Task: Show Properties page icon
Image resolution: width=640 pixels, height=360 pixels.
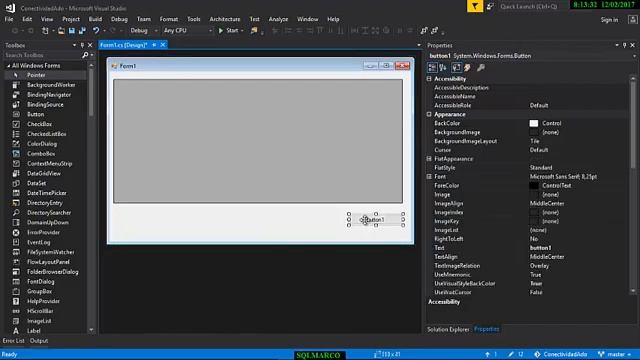Action: point(456,68)
